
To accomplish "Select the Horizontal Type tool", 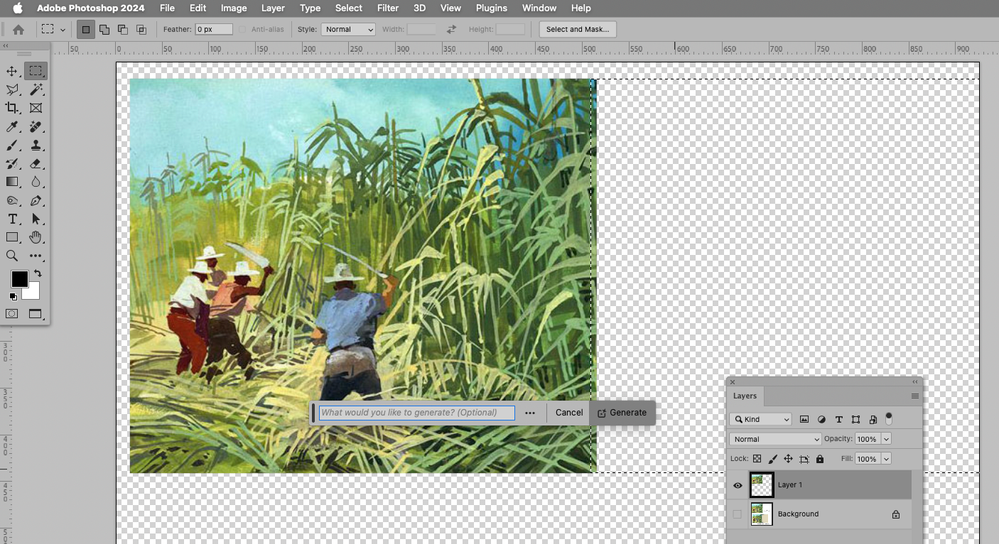I will coord(12,219).
